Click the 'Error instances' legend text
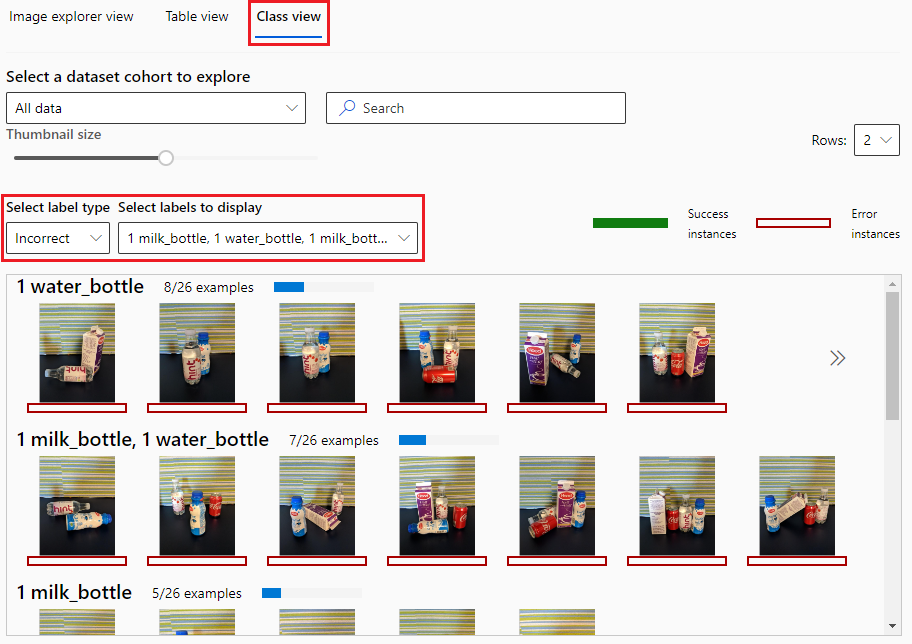Viewport: 912px width, 644px height. coord(875,224)
